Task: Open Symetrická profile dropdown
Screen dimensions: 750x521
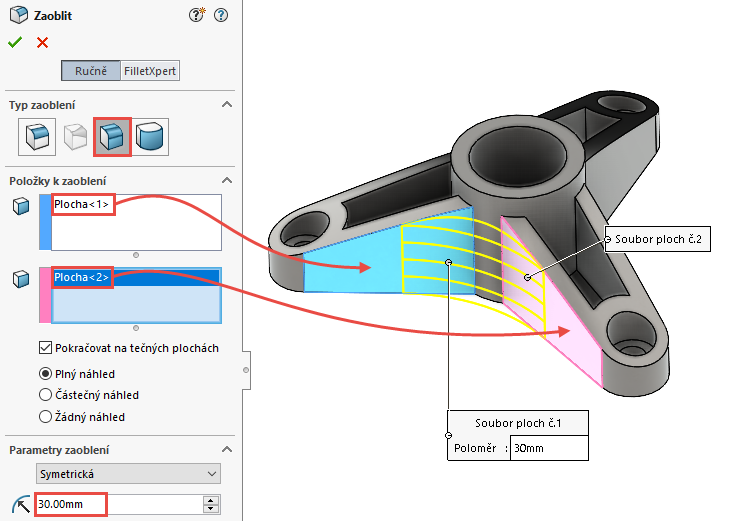Action: click(128, 474)
